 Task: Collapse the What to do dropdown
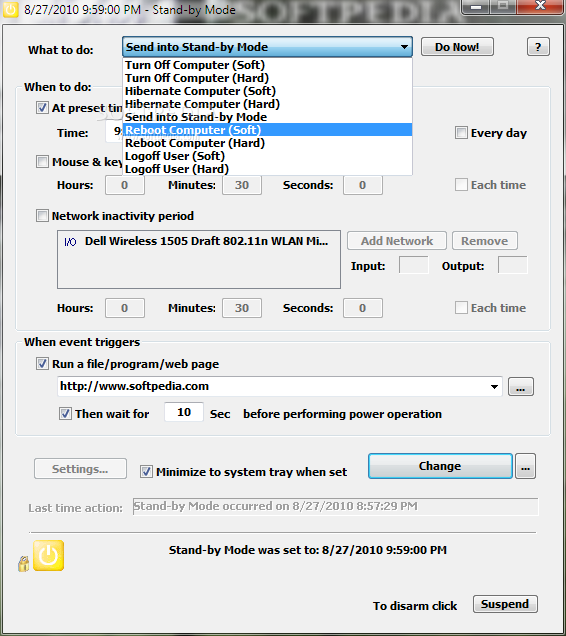[404, 47]
